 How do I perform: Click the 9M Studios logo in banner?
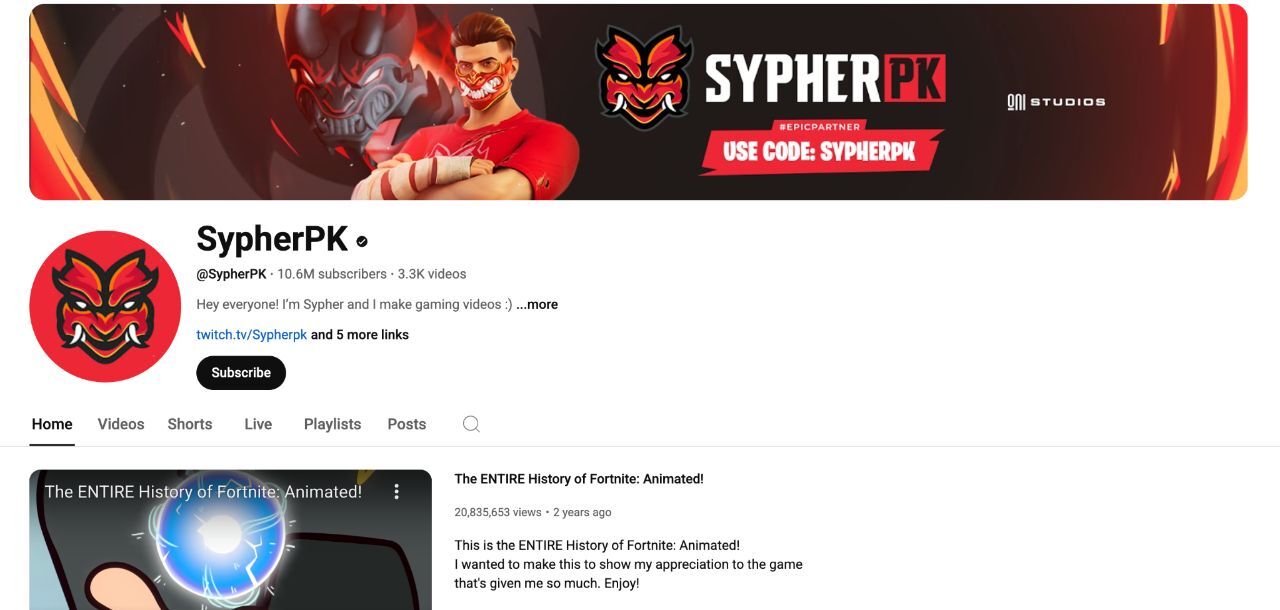click(x=1056, y=101)
